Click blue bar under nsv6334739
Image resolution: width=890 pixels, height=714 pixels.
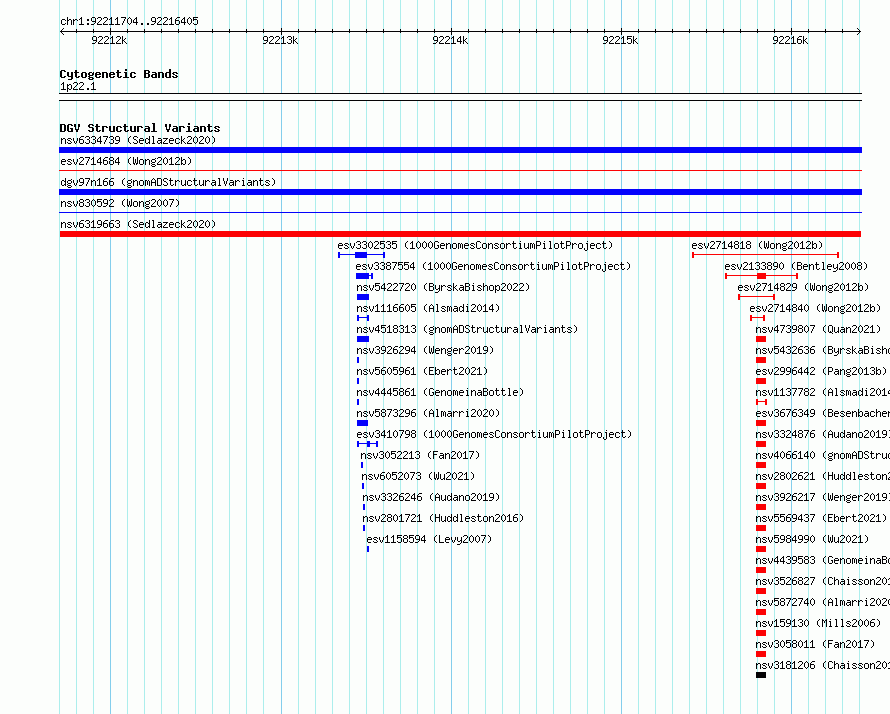(460, 150)
